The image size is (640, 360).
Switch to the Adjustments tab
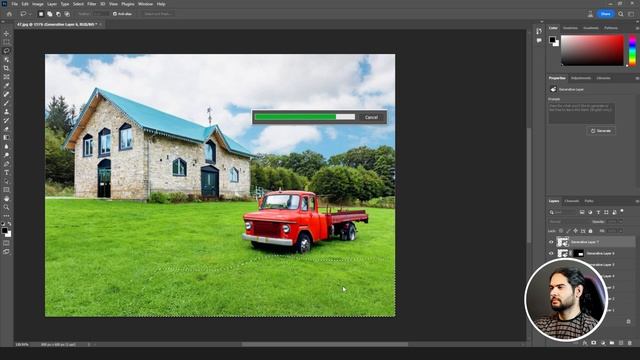581,78
